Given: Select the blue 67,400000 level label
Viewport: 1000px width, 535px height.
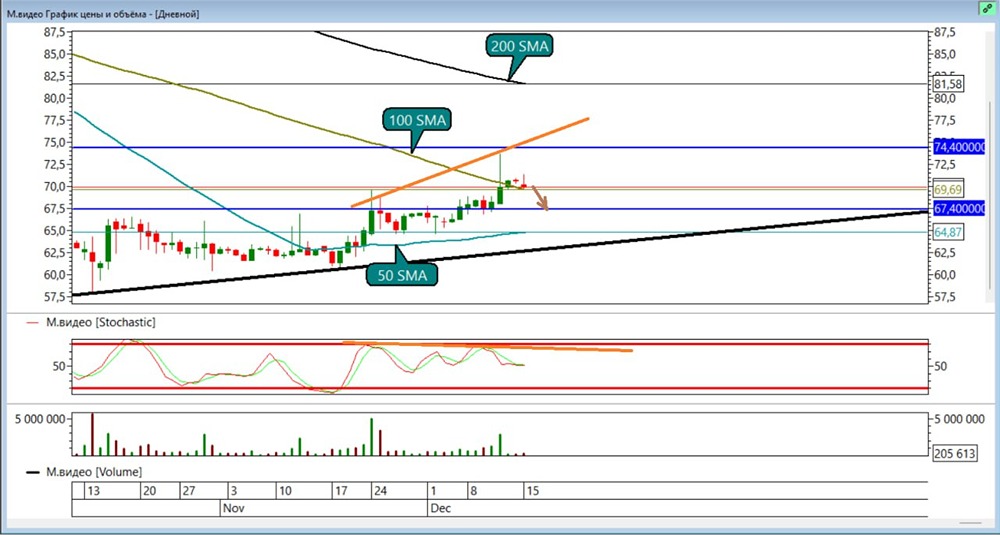Looking at the screenshot, I should (960, 209).
